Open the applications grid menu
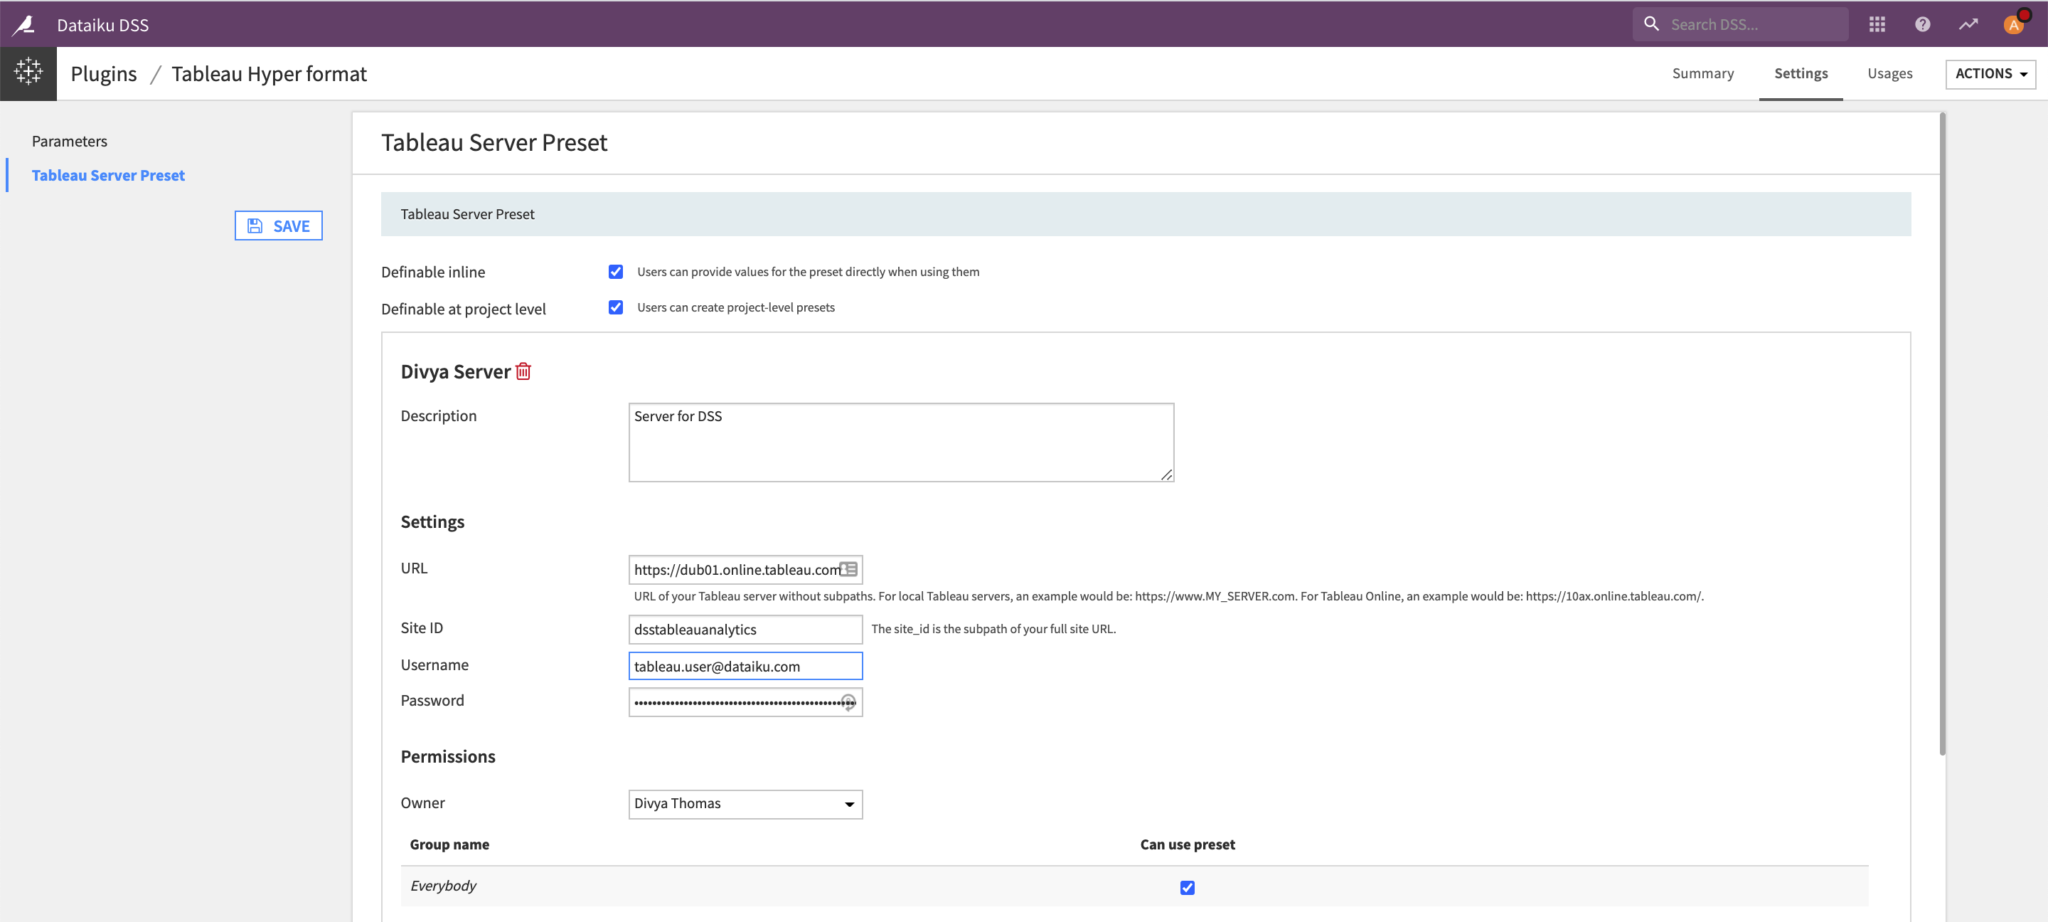The image size is (2048, 922). pos(1877,24)
